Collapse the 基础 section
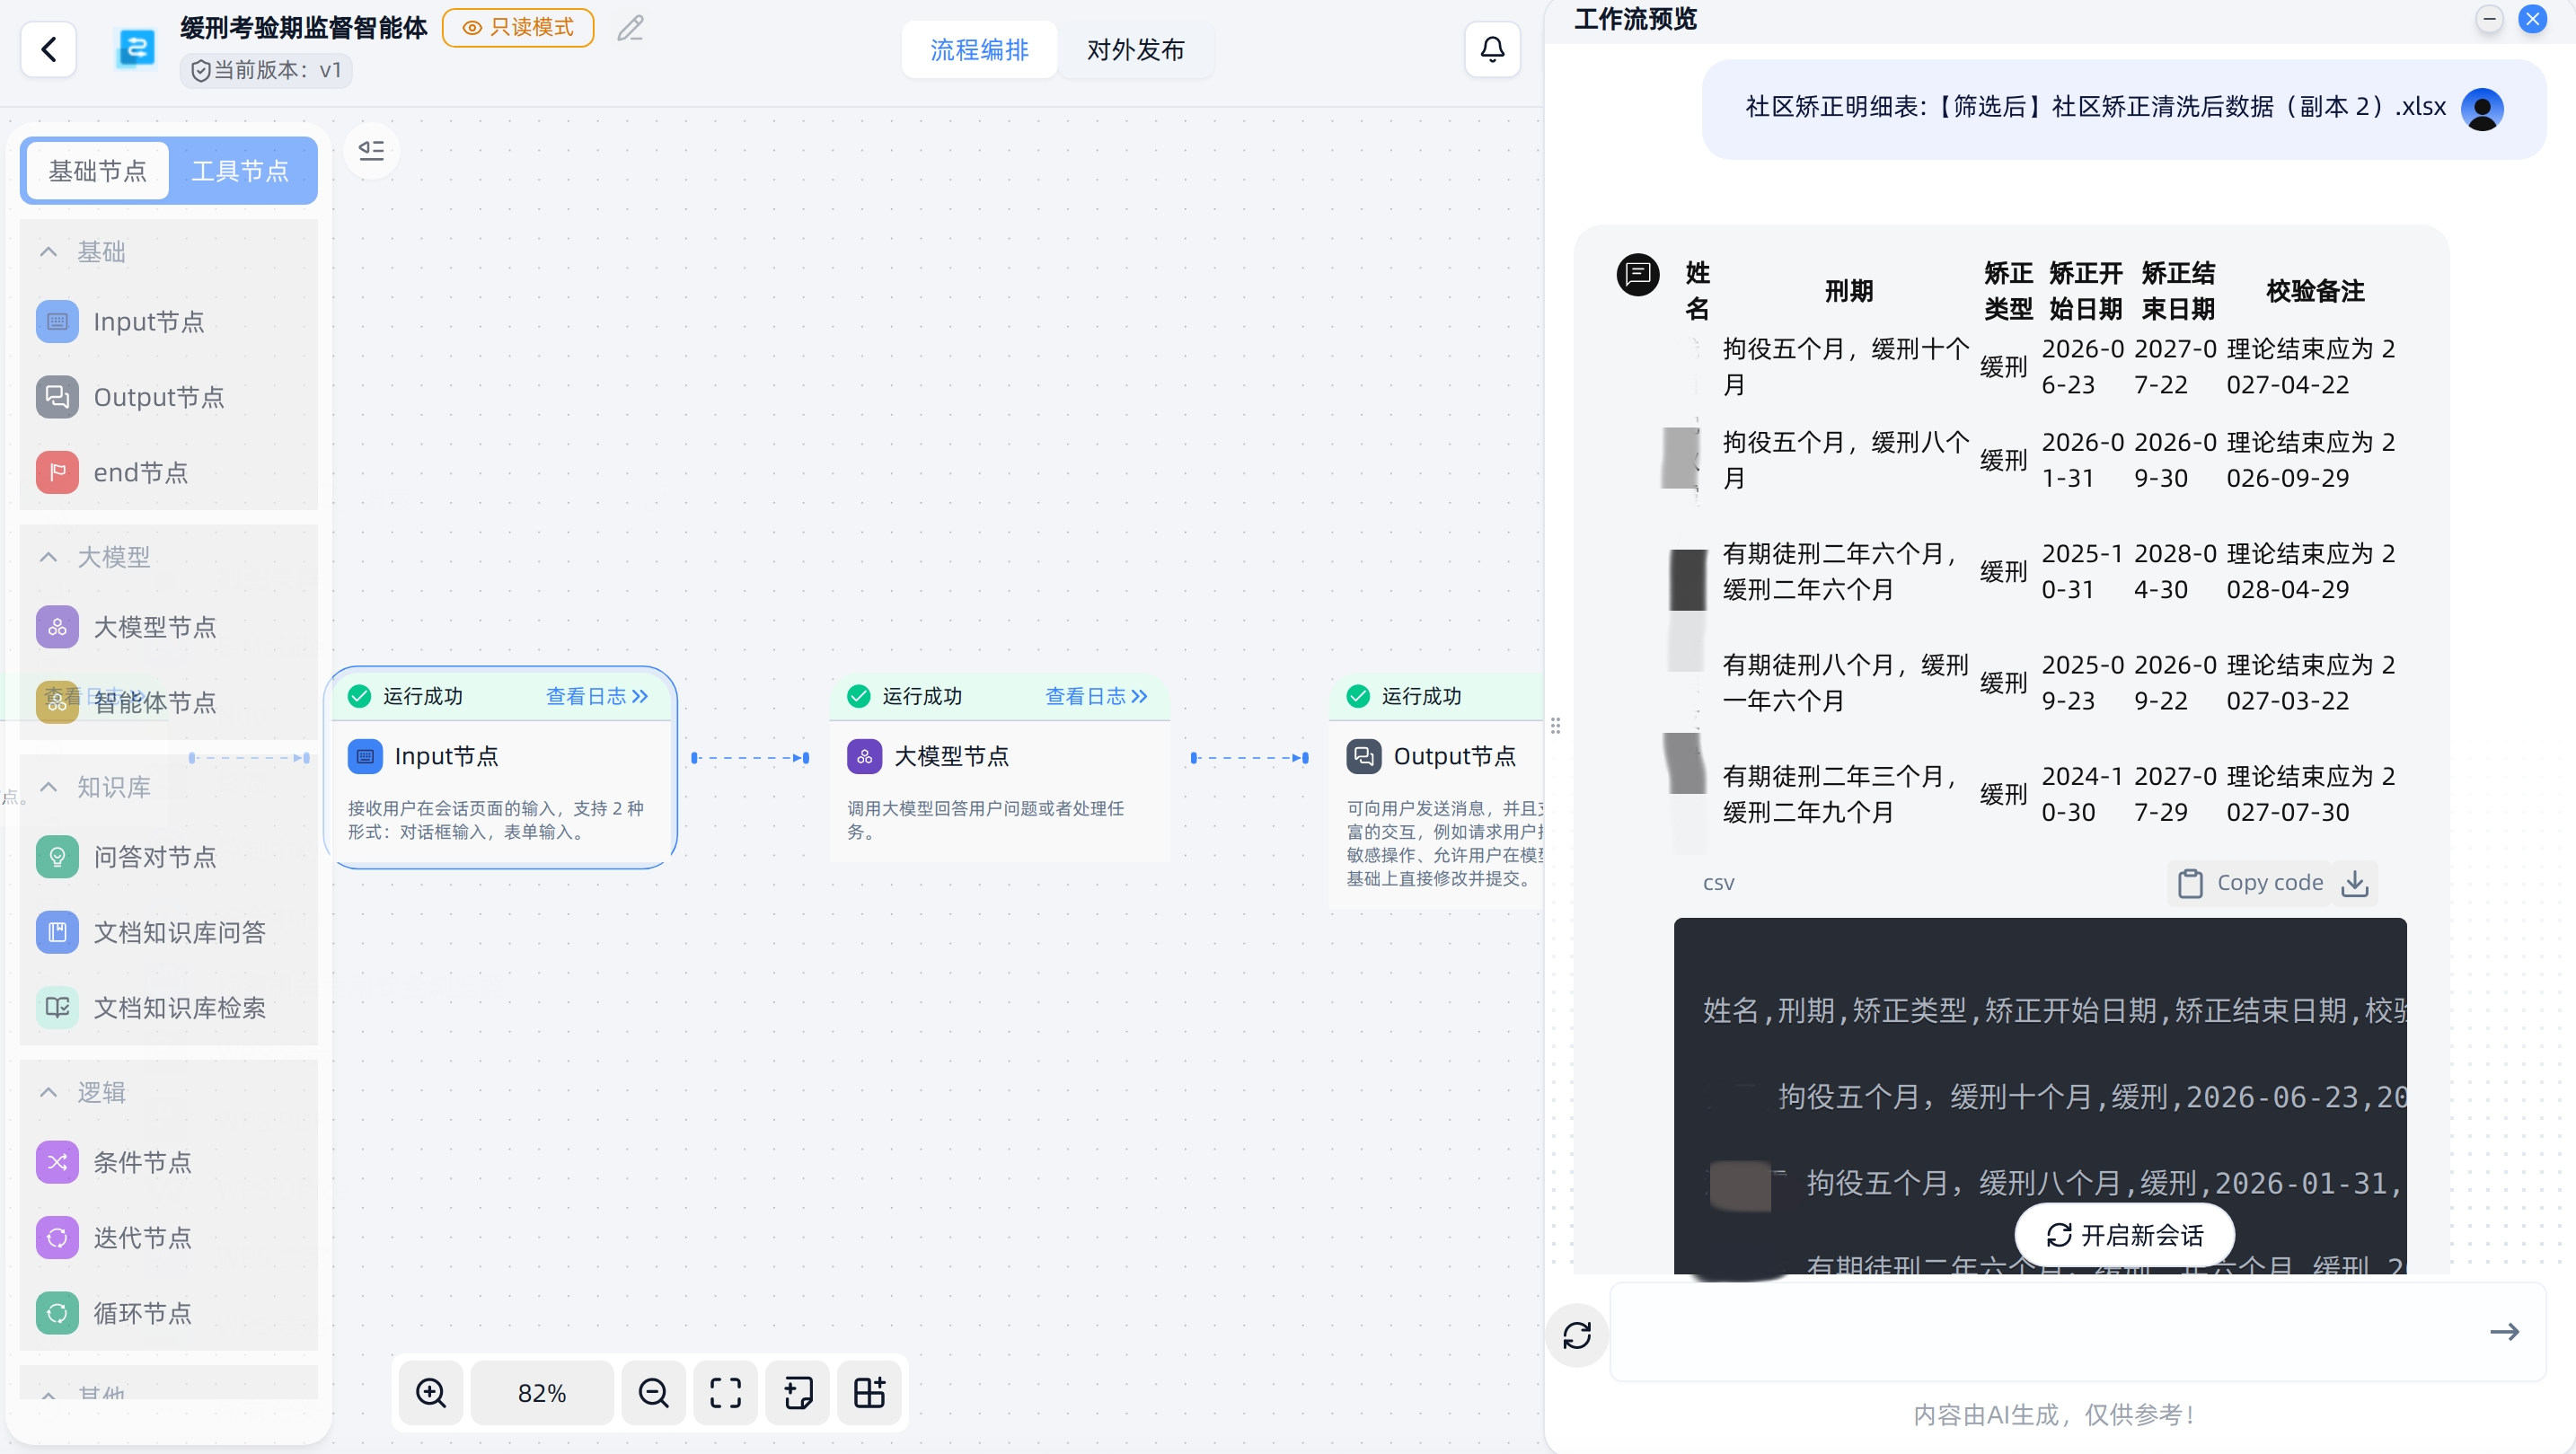 pos(48,252)
